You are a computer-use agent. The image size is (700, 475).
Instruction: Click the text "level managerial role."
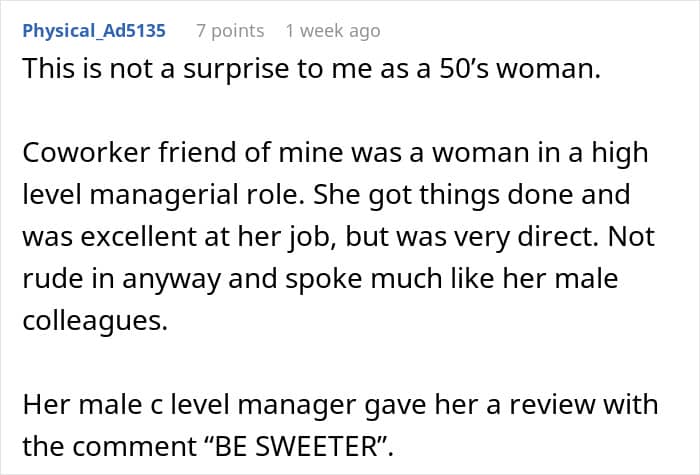click(x=164, y=195)
